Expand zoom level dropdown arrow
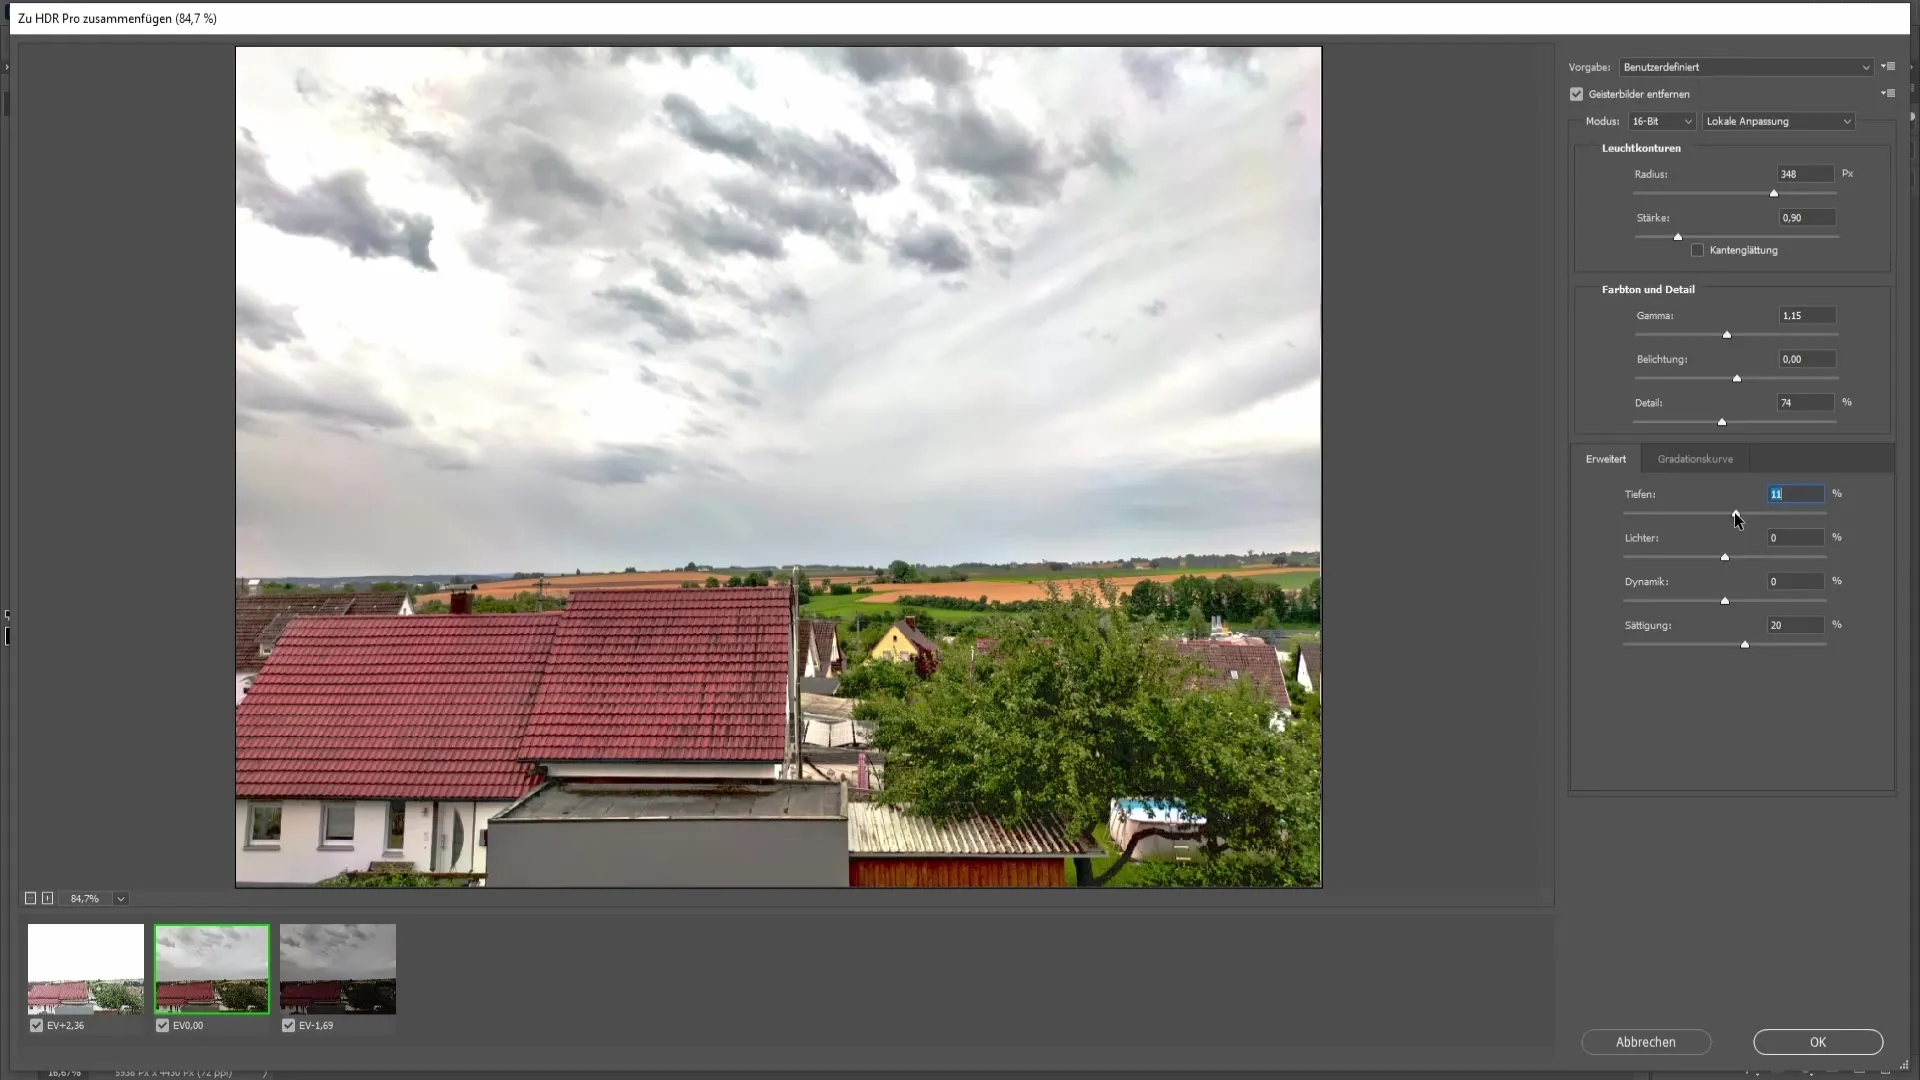The image size is (1920, 1080). click(120, 898)
